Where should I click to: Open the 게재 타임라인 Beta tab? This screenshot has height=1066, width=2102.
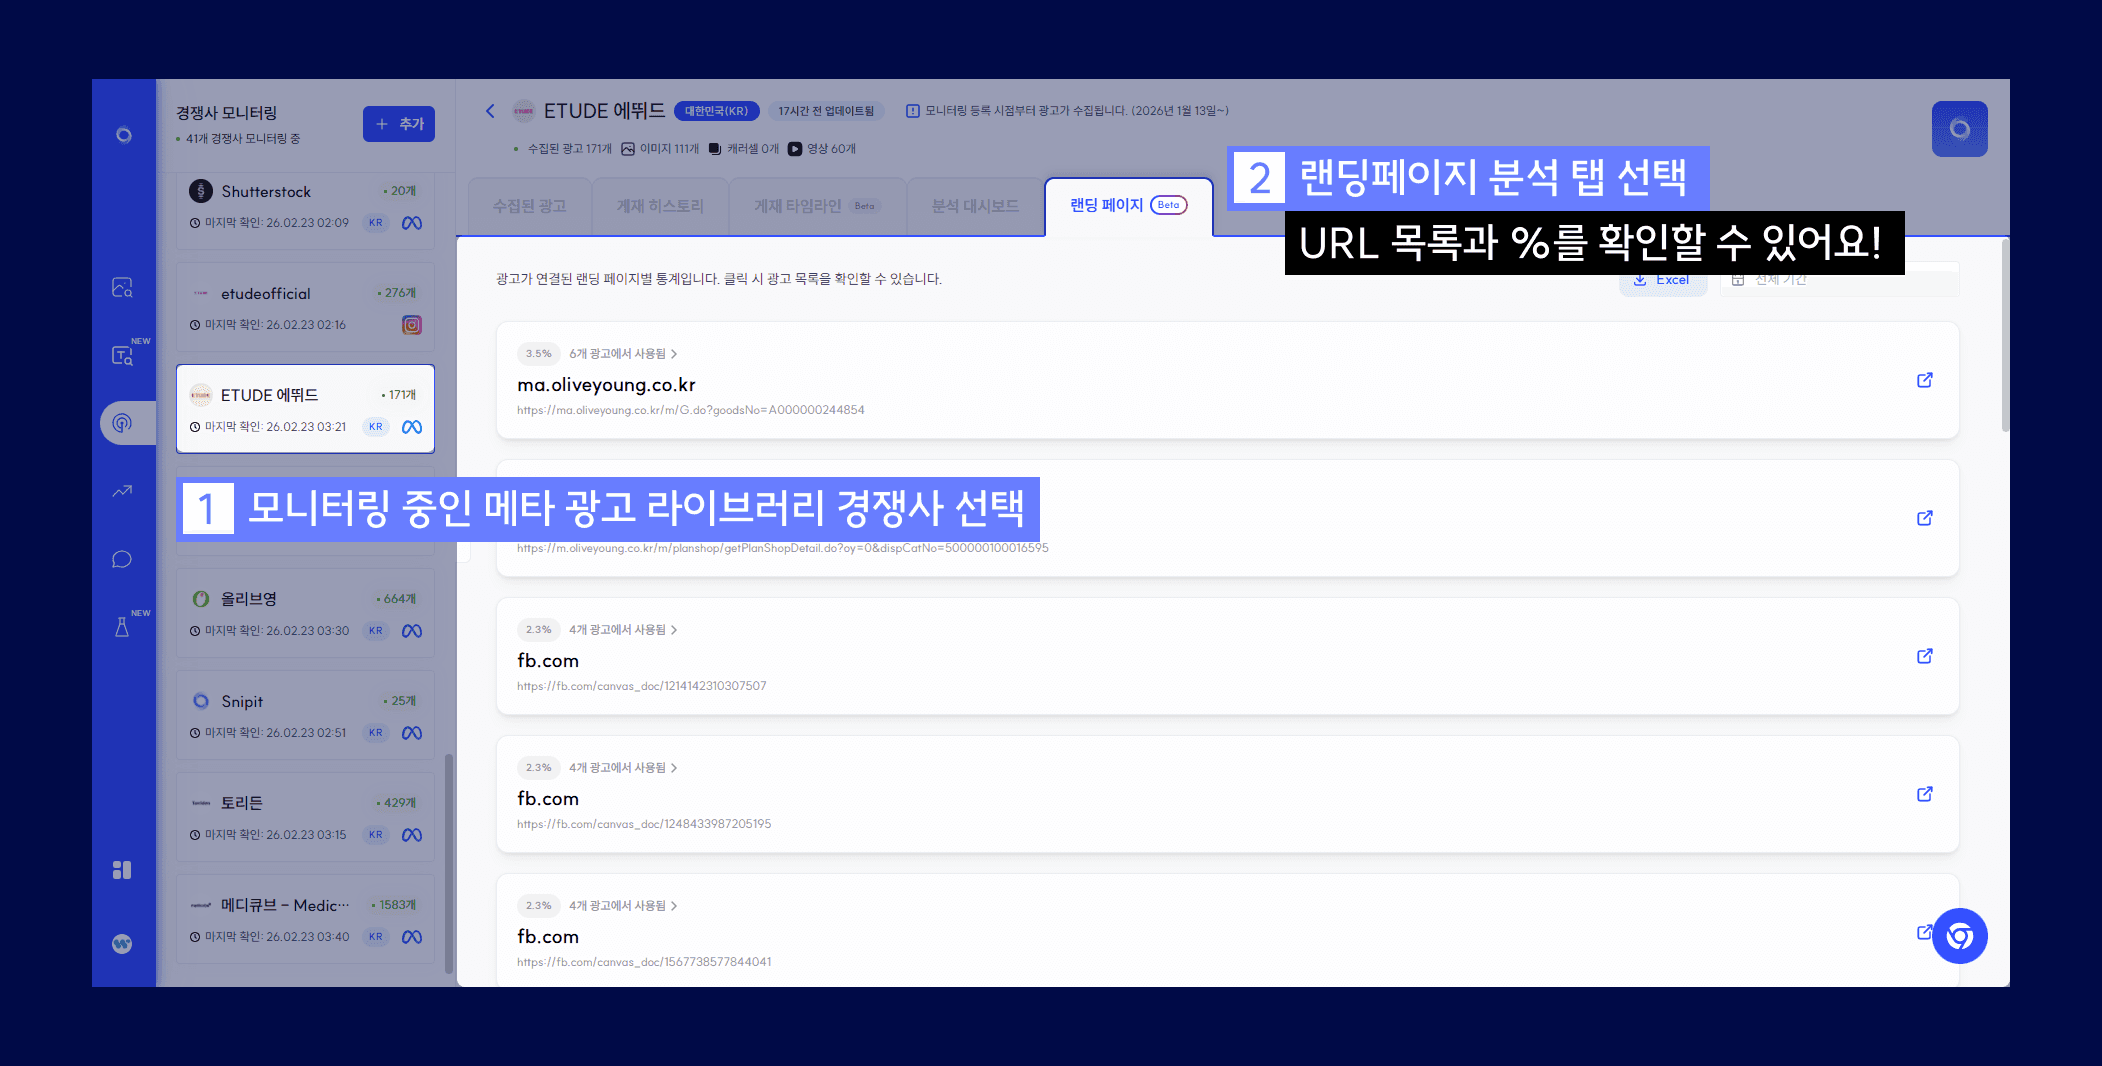pos(817,206)
